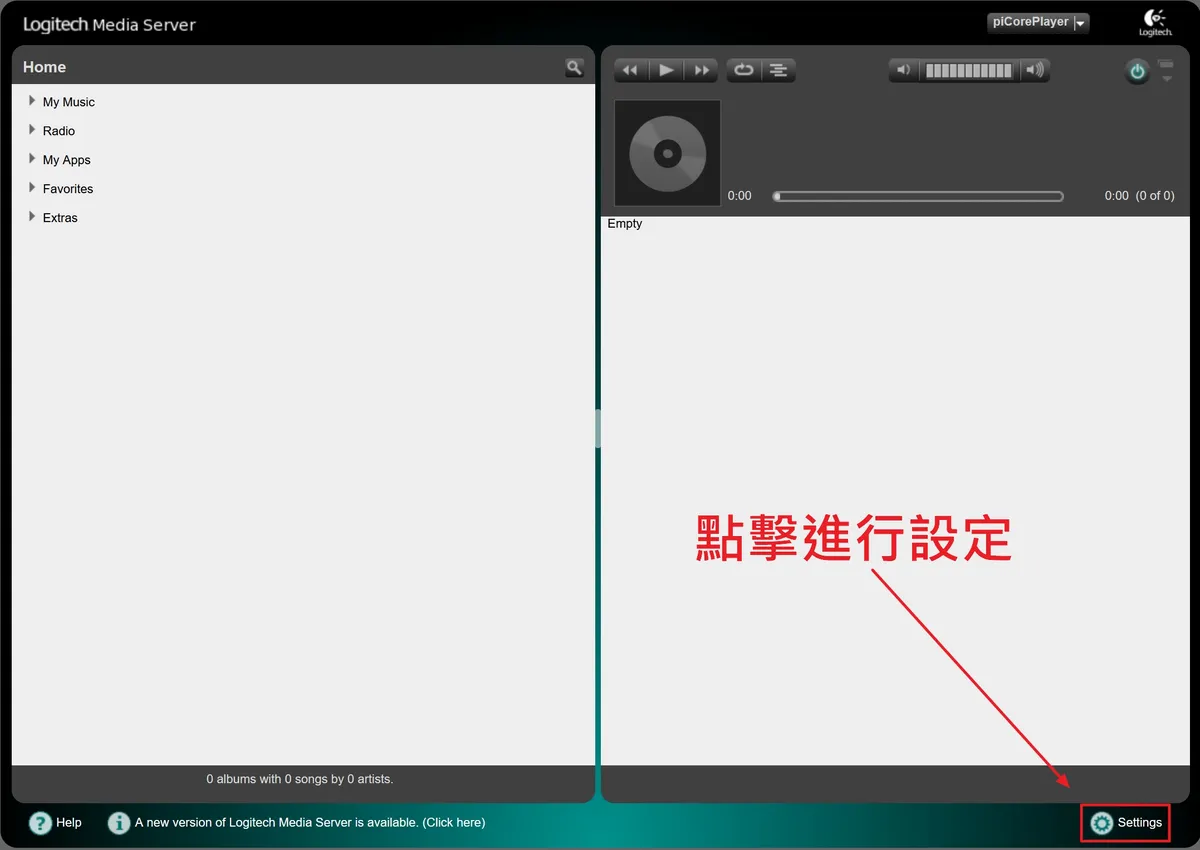
Task: Open Extras label
Action: click(x=60, y=218)
